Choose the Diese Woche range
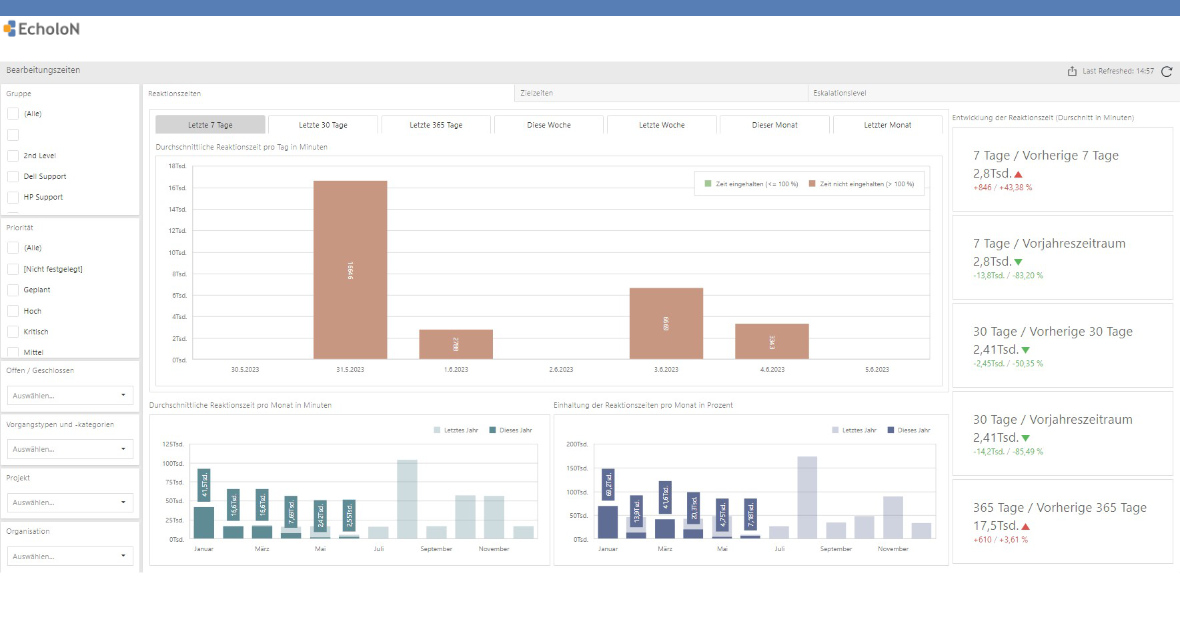Image resolution: width=1180 pixels, height=634 pixels. pyautogui.click(x=549, y=125)
